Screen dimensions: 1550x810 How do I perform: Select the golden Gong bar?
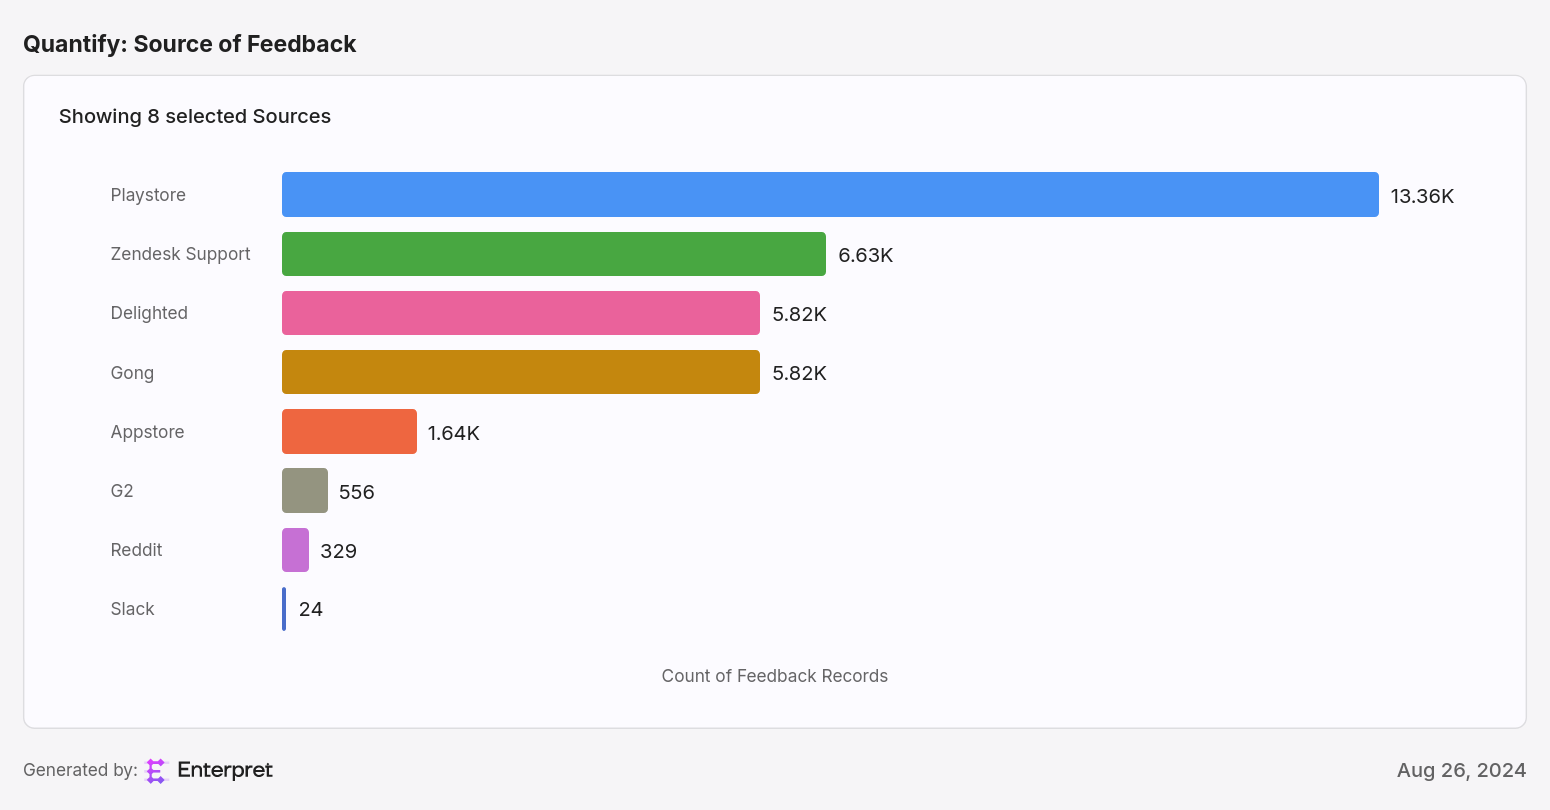(521, 372)
